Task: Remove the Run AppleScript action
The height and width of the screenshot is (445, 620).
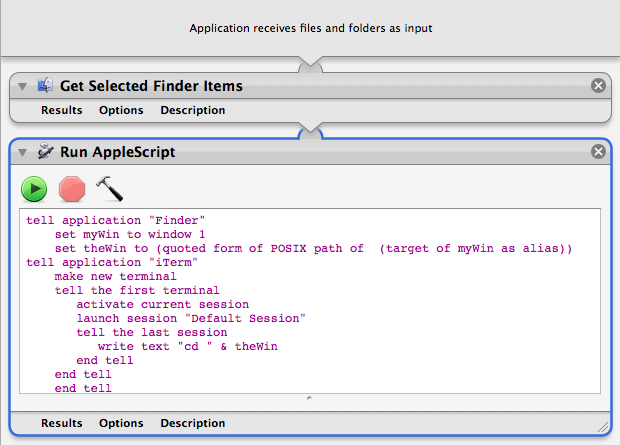Action: pos(598,151)
